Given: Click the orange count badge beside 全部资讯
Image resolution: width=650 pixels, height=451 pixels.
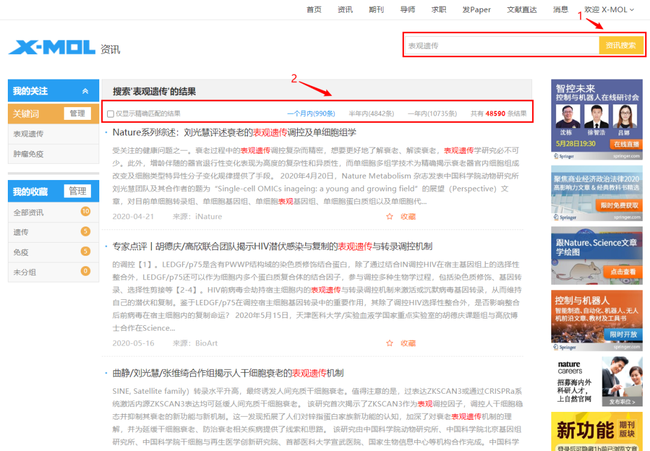Looking at the screenshot, I should [85, 212].
